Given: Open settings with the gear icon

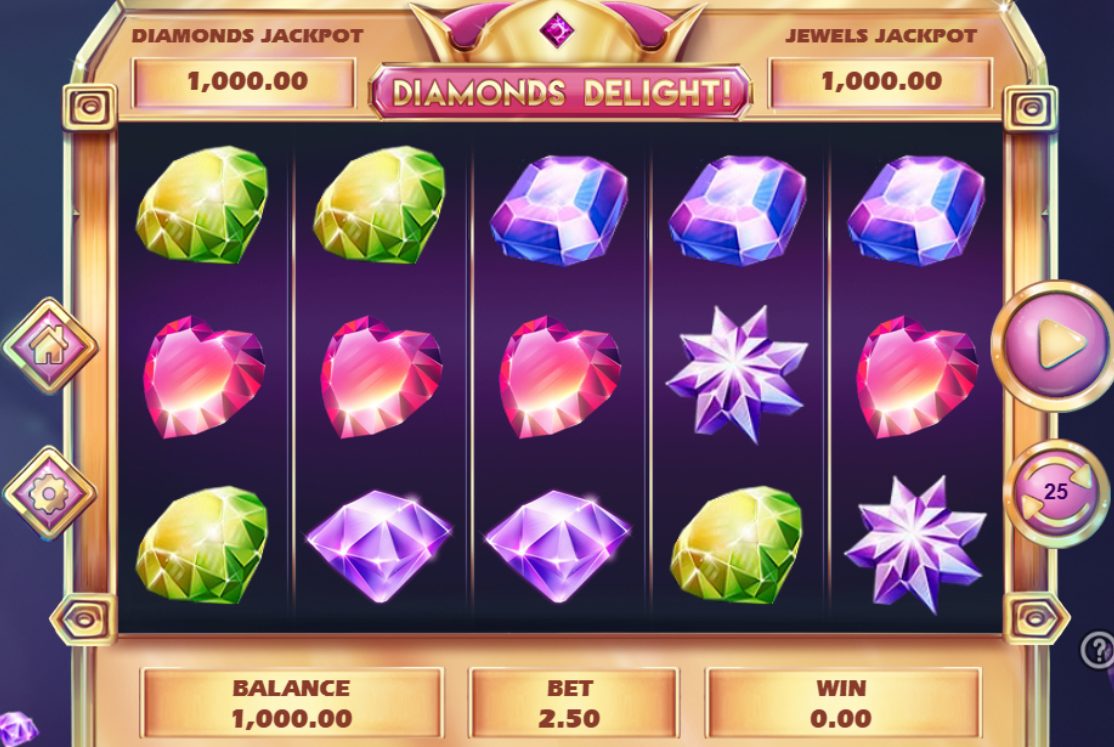Looking at the screenshot, I should click(50, 493).
